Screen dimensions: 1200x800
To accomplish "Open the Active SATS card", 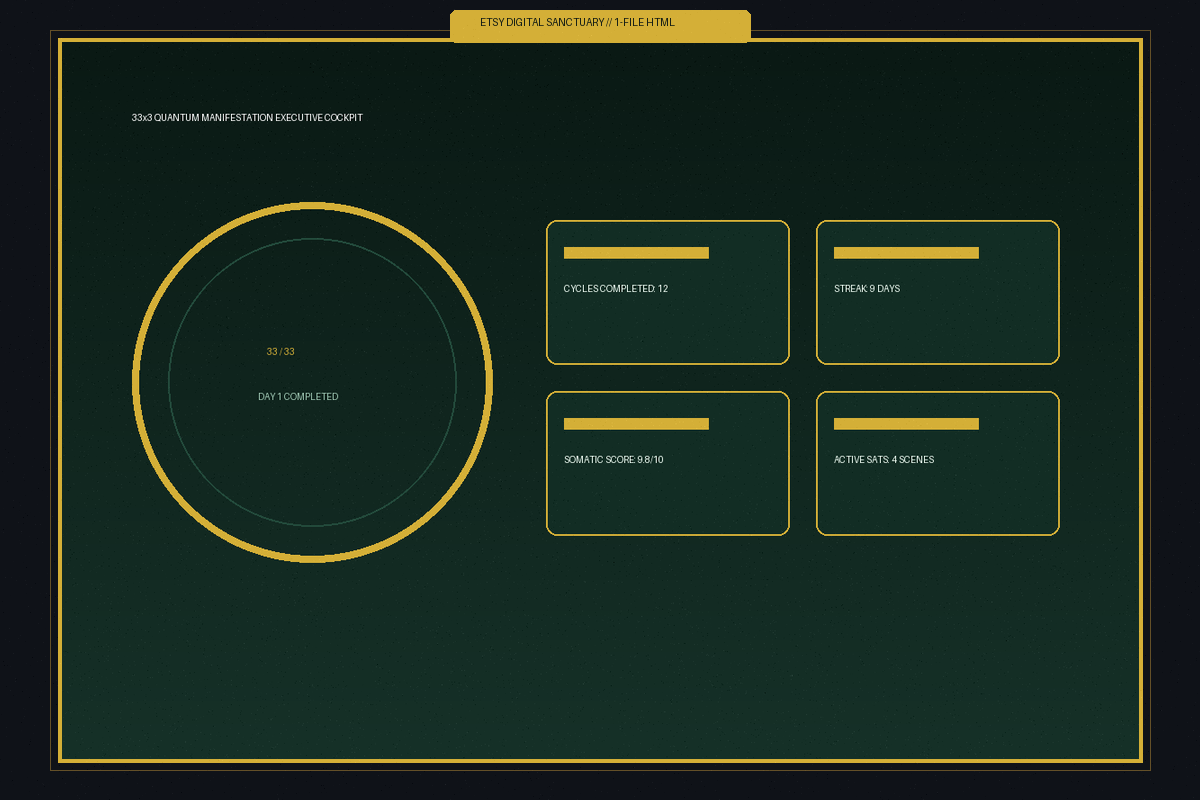I will [x=938, y=463].
